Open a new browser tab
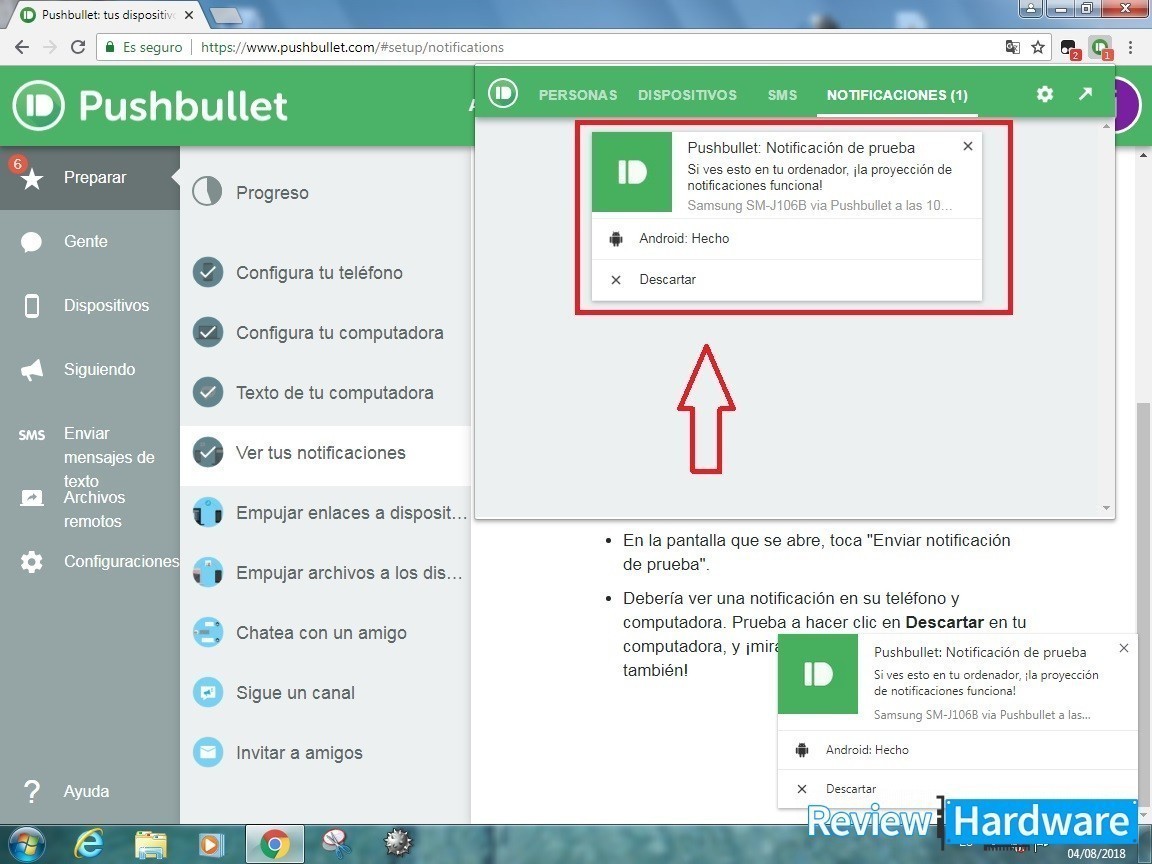This screenshot has width=1152, height=864. tap(226, 15)
